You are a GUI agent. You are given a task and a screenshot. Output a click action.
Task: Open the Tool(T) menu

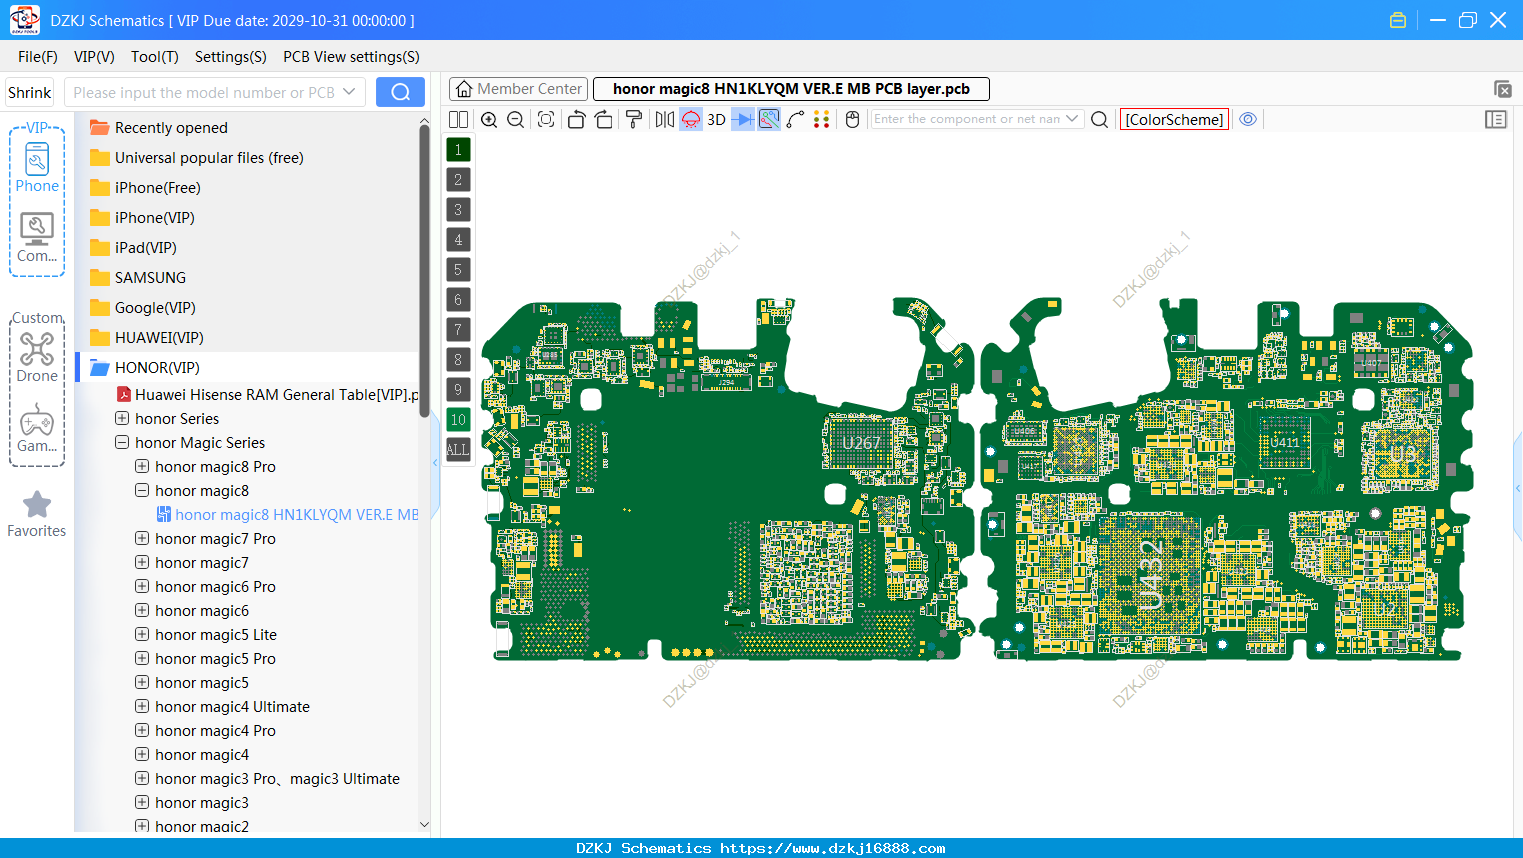click(155, 57)
